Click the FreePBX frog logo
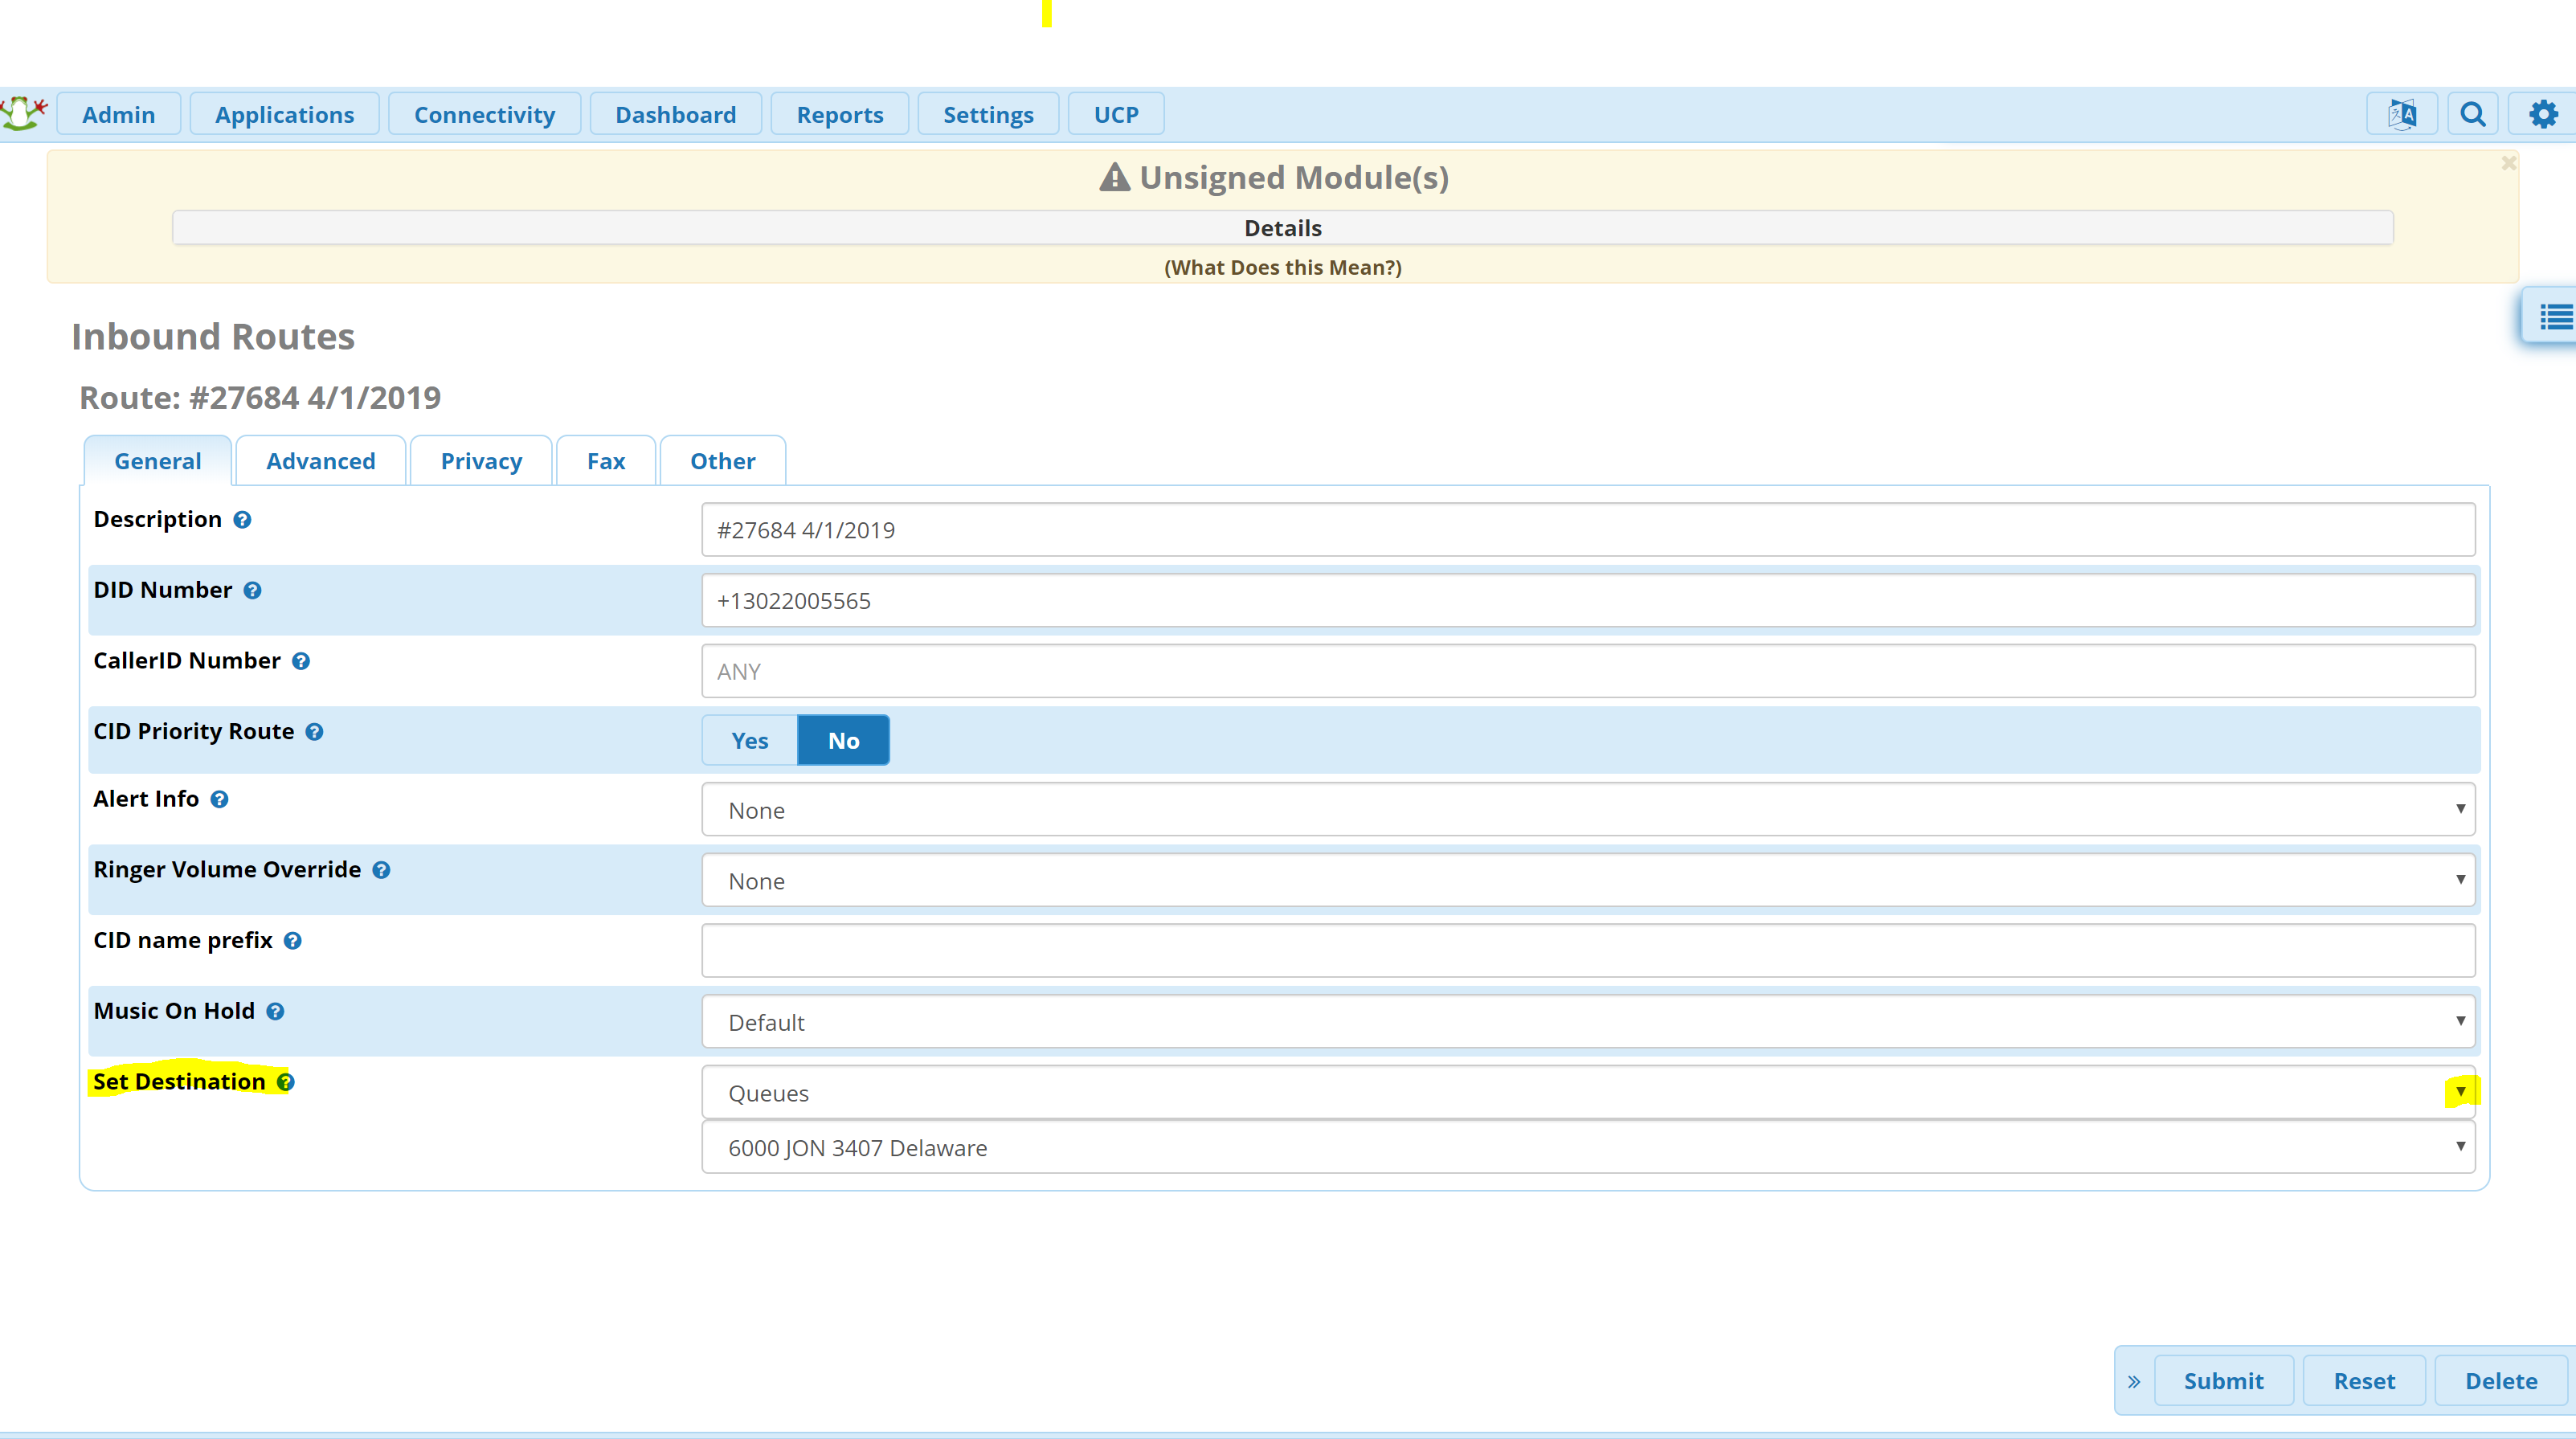 point(24,113)
